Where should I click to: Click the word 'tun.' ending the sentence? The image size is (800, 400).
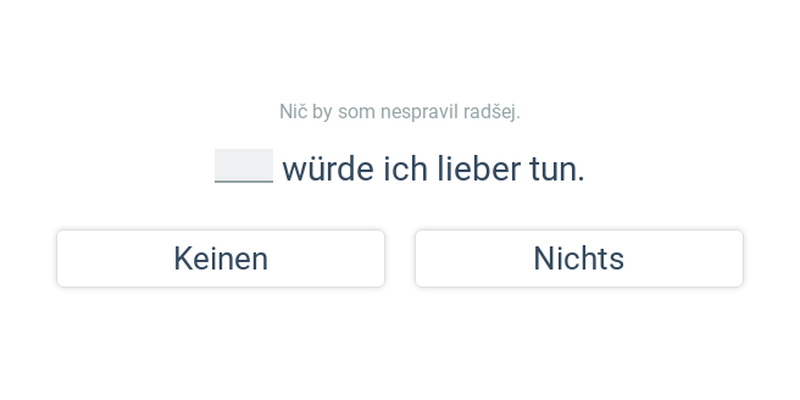557,170
